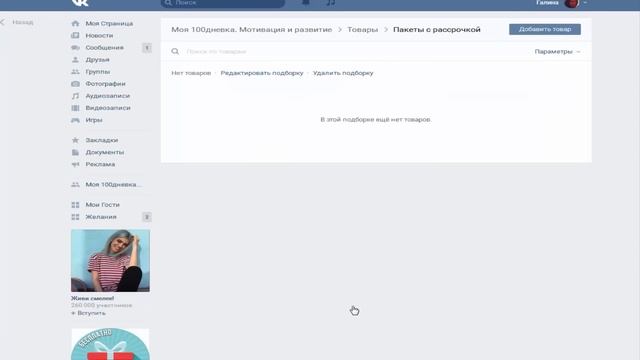The width and height of the screenshot is (640, 360).
Task: Click the Желания counter badge
Action: pyautogui.click(x=147, y=217)
